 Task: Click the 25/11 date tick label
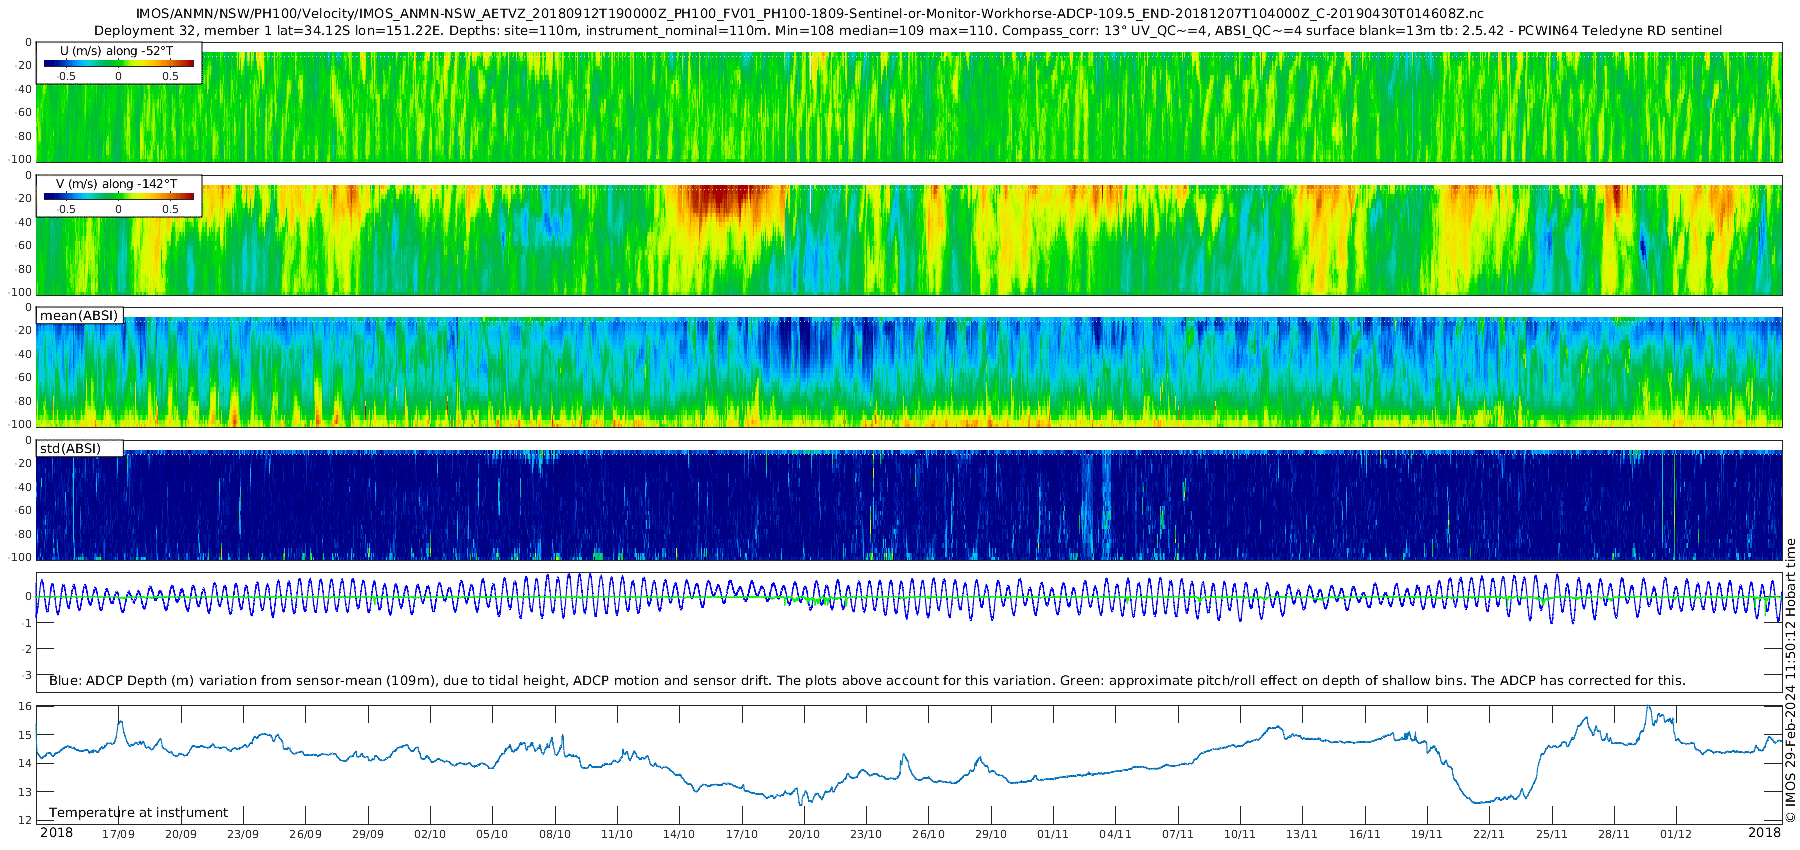[1552, 834]
